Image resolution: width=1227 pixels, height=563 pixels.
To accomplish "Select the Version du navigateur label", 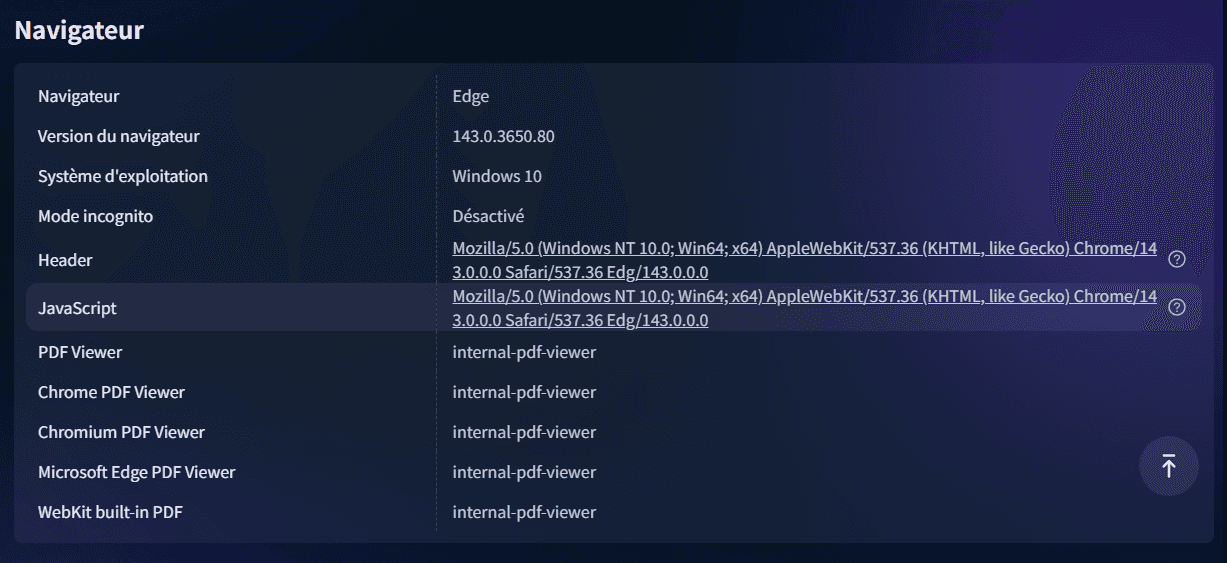I will (118, 136).
